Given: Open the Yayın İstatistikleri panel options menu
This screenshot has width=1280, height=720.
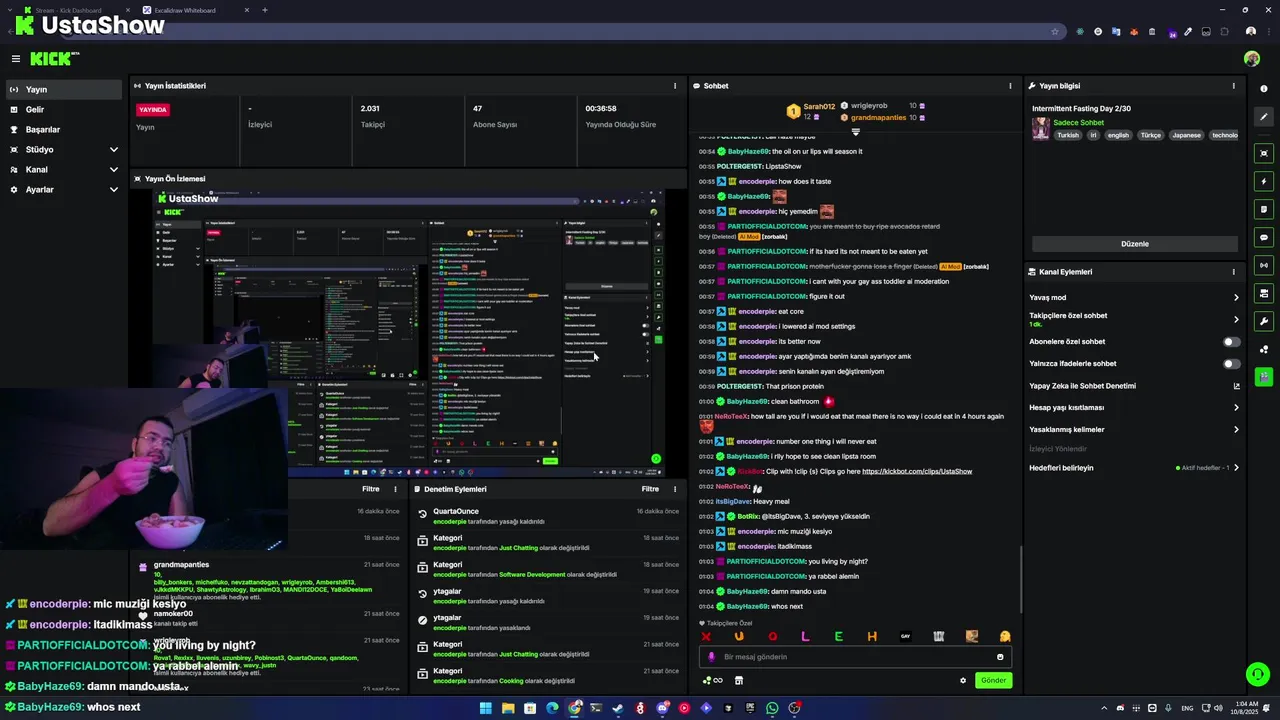Looking at the screenshot, I should (675, 86).
